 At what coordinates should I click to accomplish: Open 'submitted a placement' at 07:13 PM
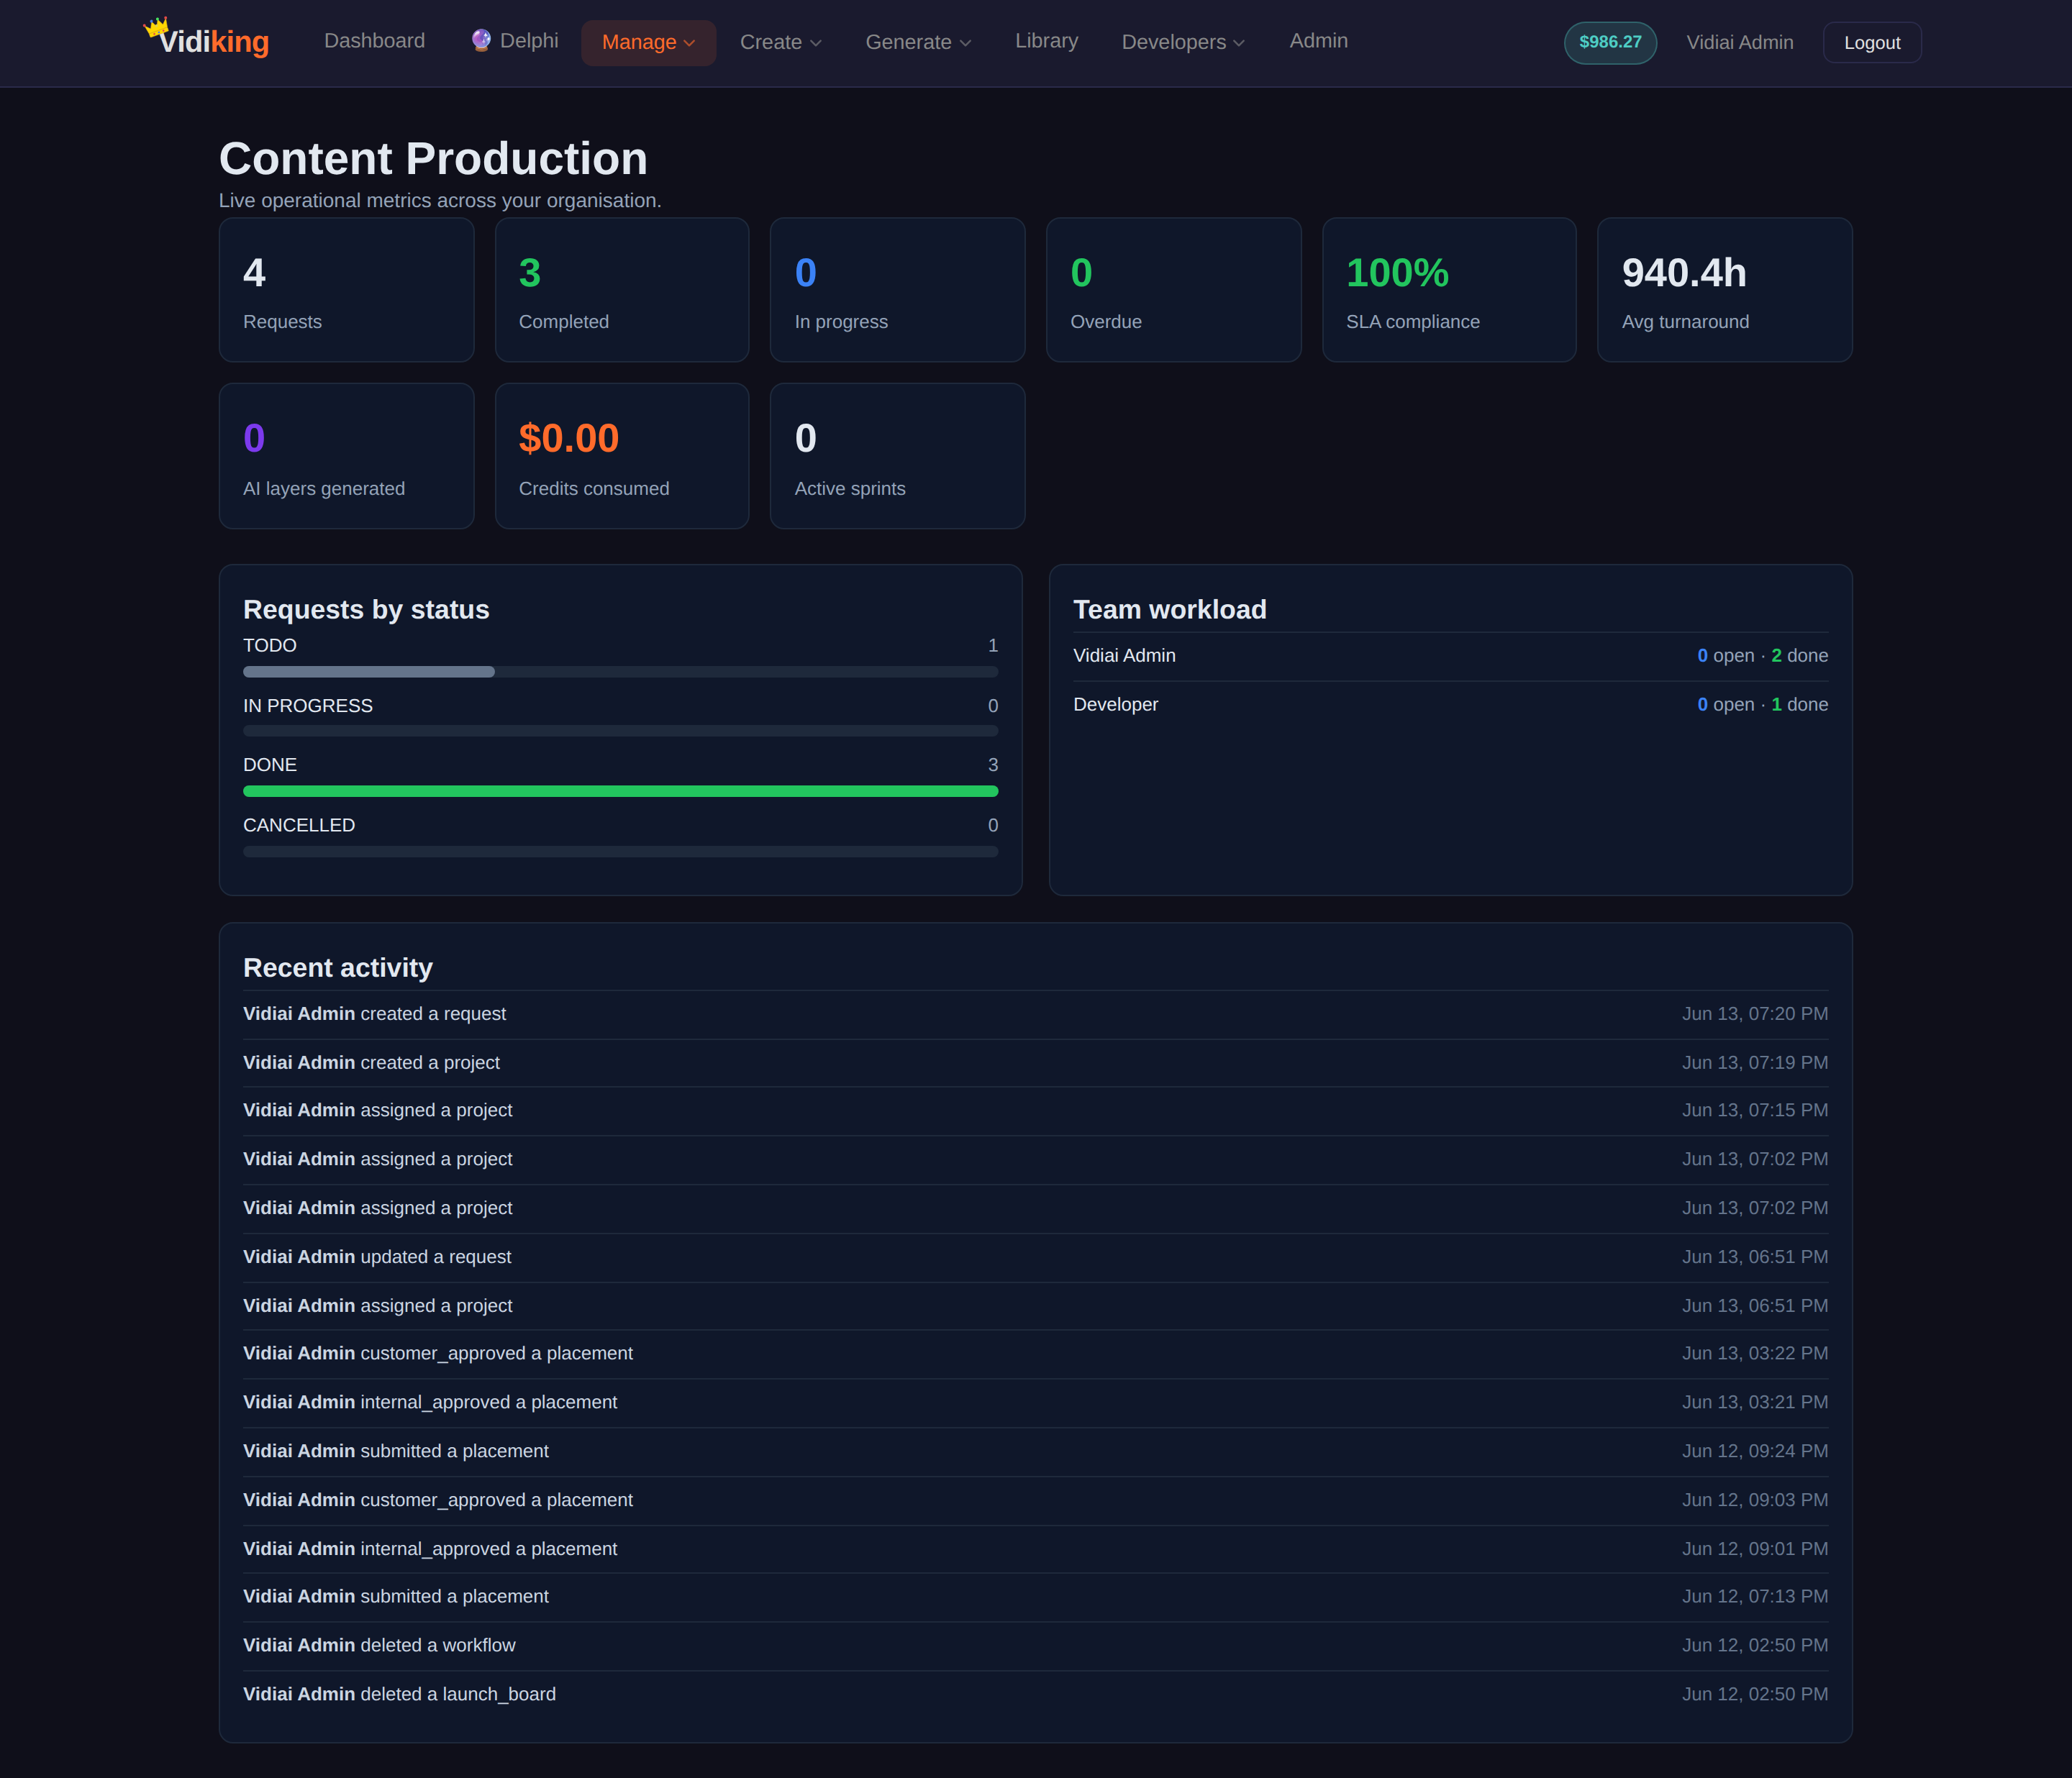click(1035, 1597)
